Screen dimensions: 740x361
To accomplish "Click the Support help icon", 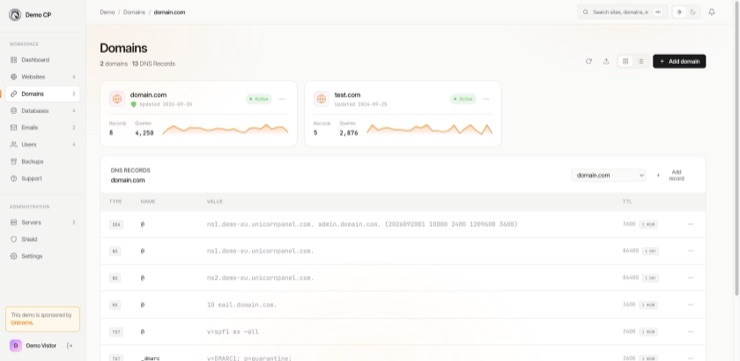I will tap(14, 178).
